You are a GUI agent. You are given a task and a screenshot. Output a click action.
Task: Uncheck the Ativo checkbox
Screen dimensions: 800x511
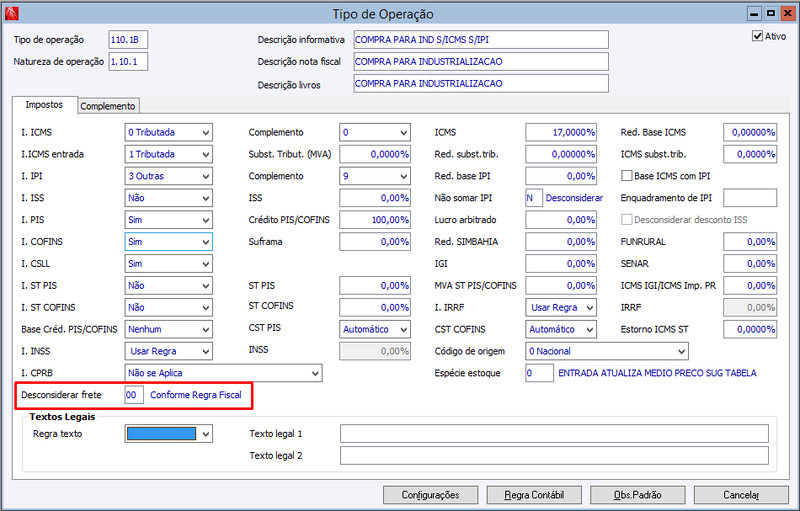point(757,36)
